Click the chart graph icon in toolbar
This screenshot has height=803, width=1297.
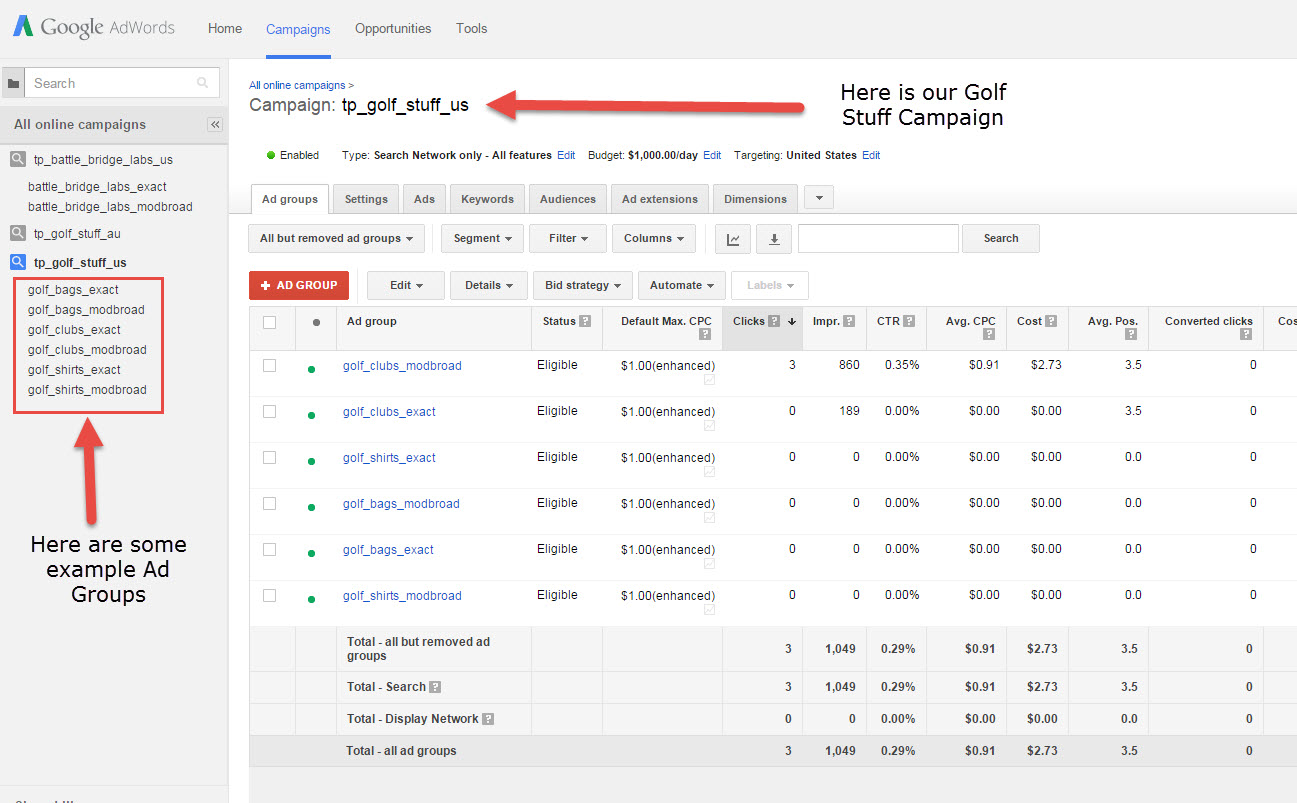tap(733, 239)
